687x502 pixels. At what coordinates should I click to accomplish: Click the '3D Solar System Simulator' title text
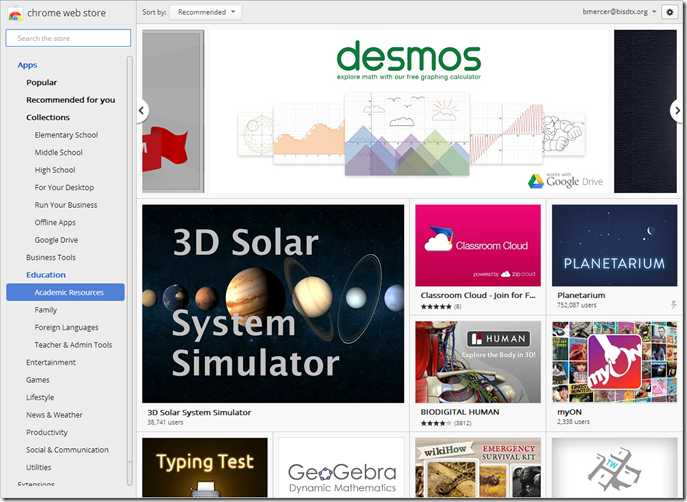click(x=199, y=412)
